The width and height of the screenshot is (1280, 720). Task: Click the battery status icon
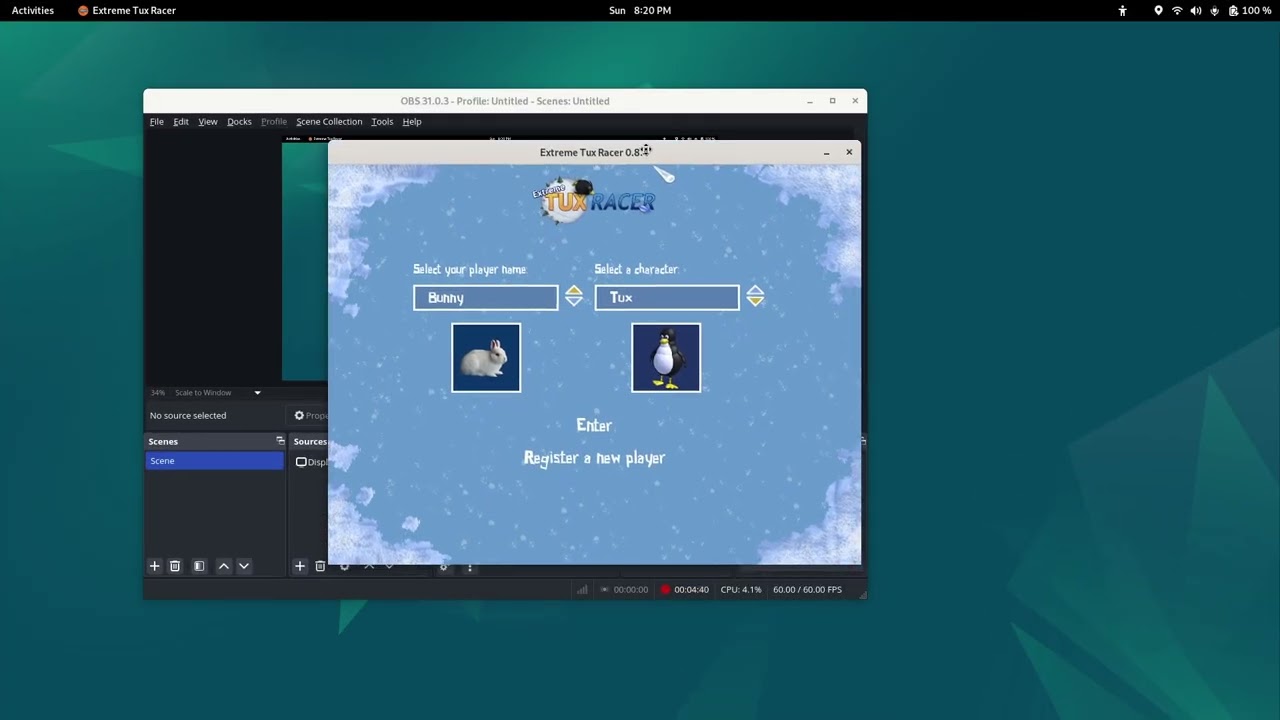pos(1233,11)
